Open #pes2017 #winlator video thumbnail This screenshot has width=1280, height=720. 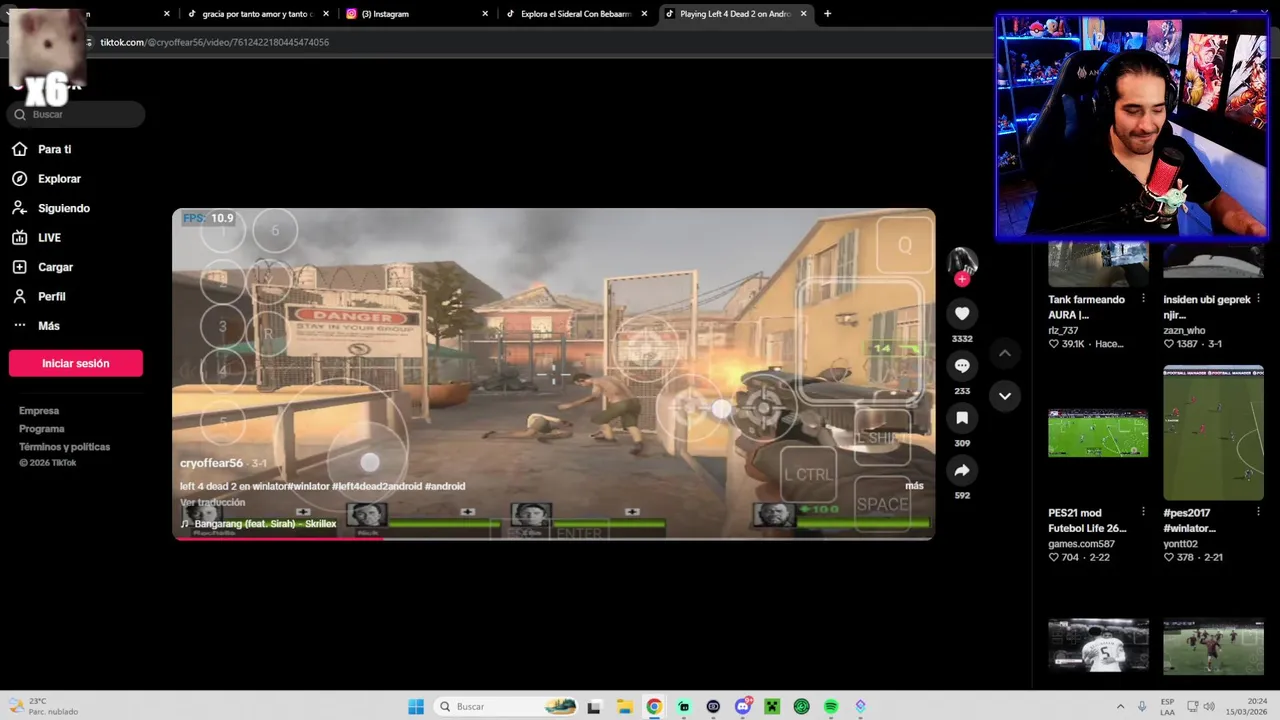tap(1213, 433)
